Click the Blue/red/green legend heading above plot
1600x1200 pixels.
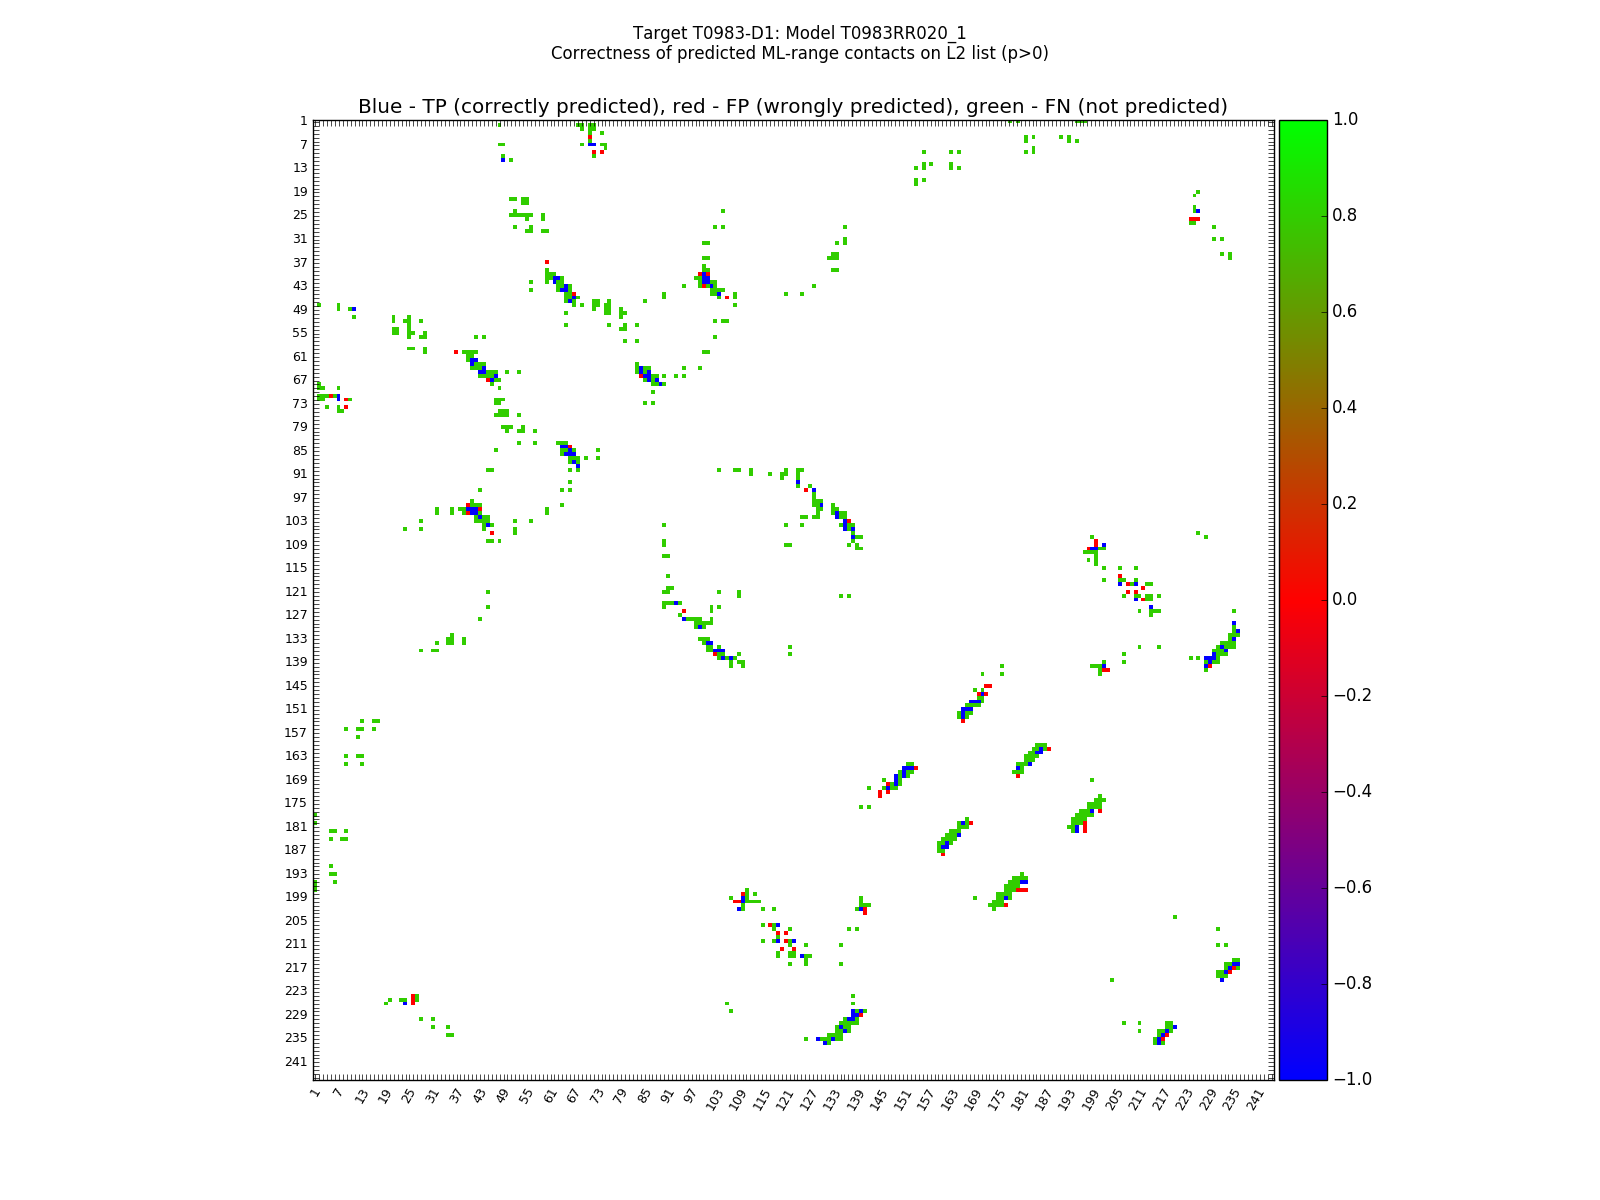pyautogui.click(x=792, y=107)
